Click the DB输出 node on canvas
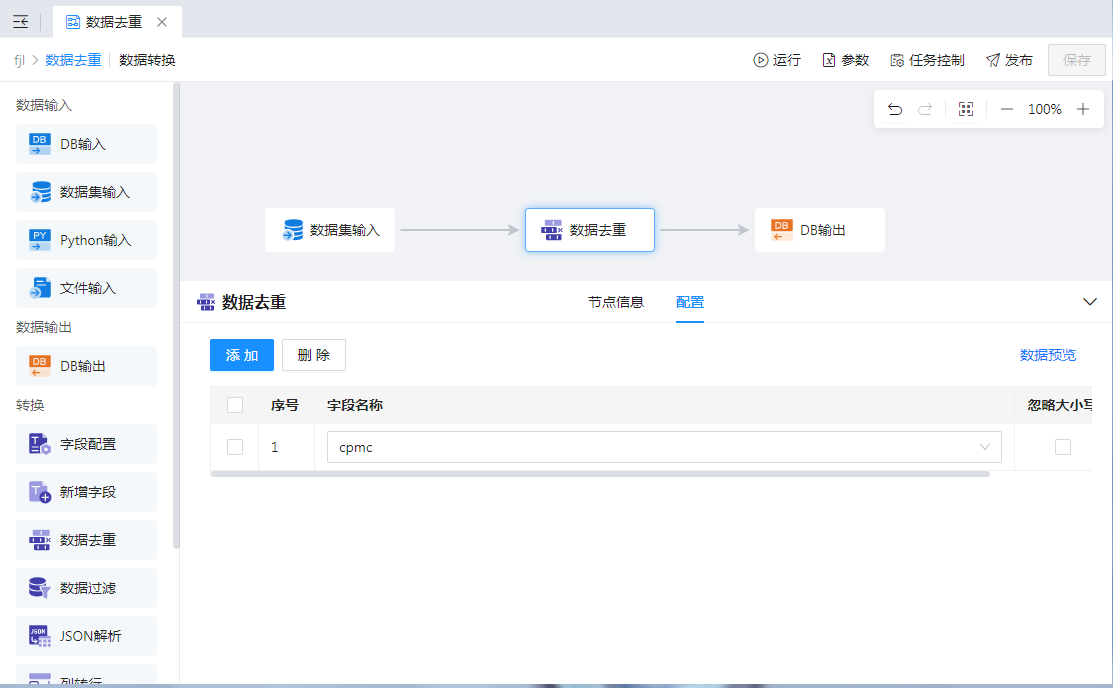 [x=819, y=230]
